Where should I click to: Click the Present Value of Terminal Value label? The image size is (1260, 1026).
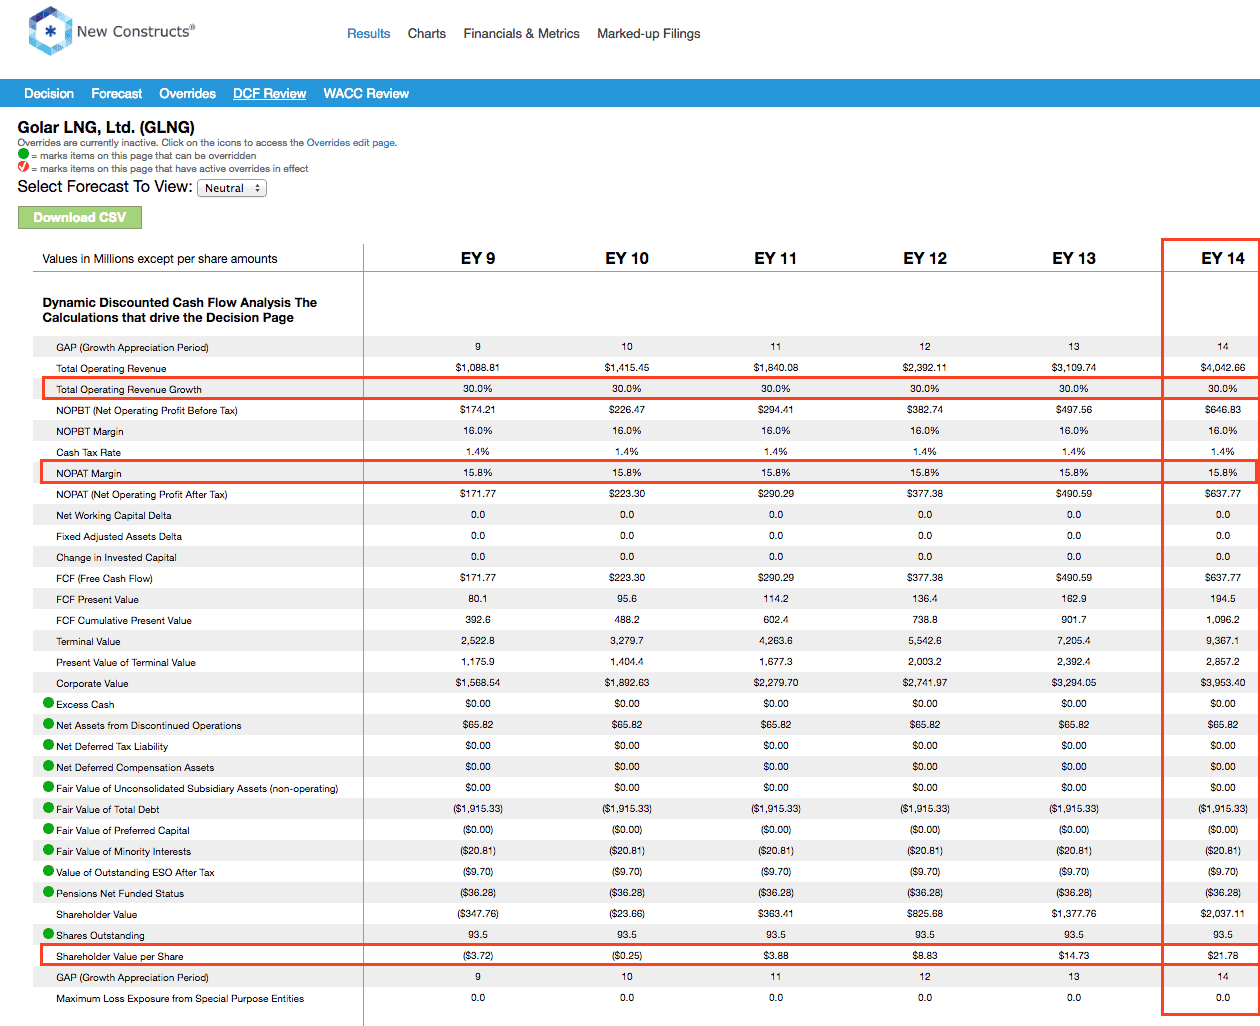(x=126, y=662)
